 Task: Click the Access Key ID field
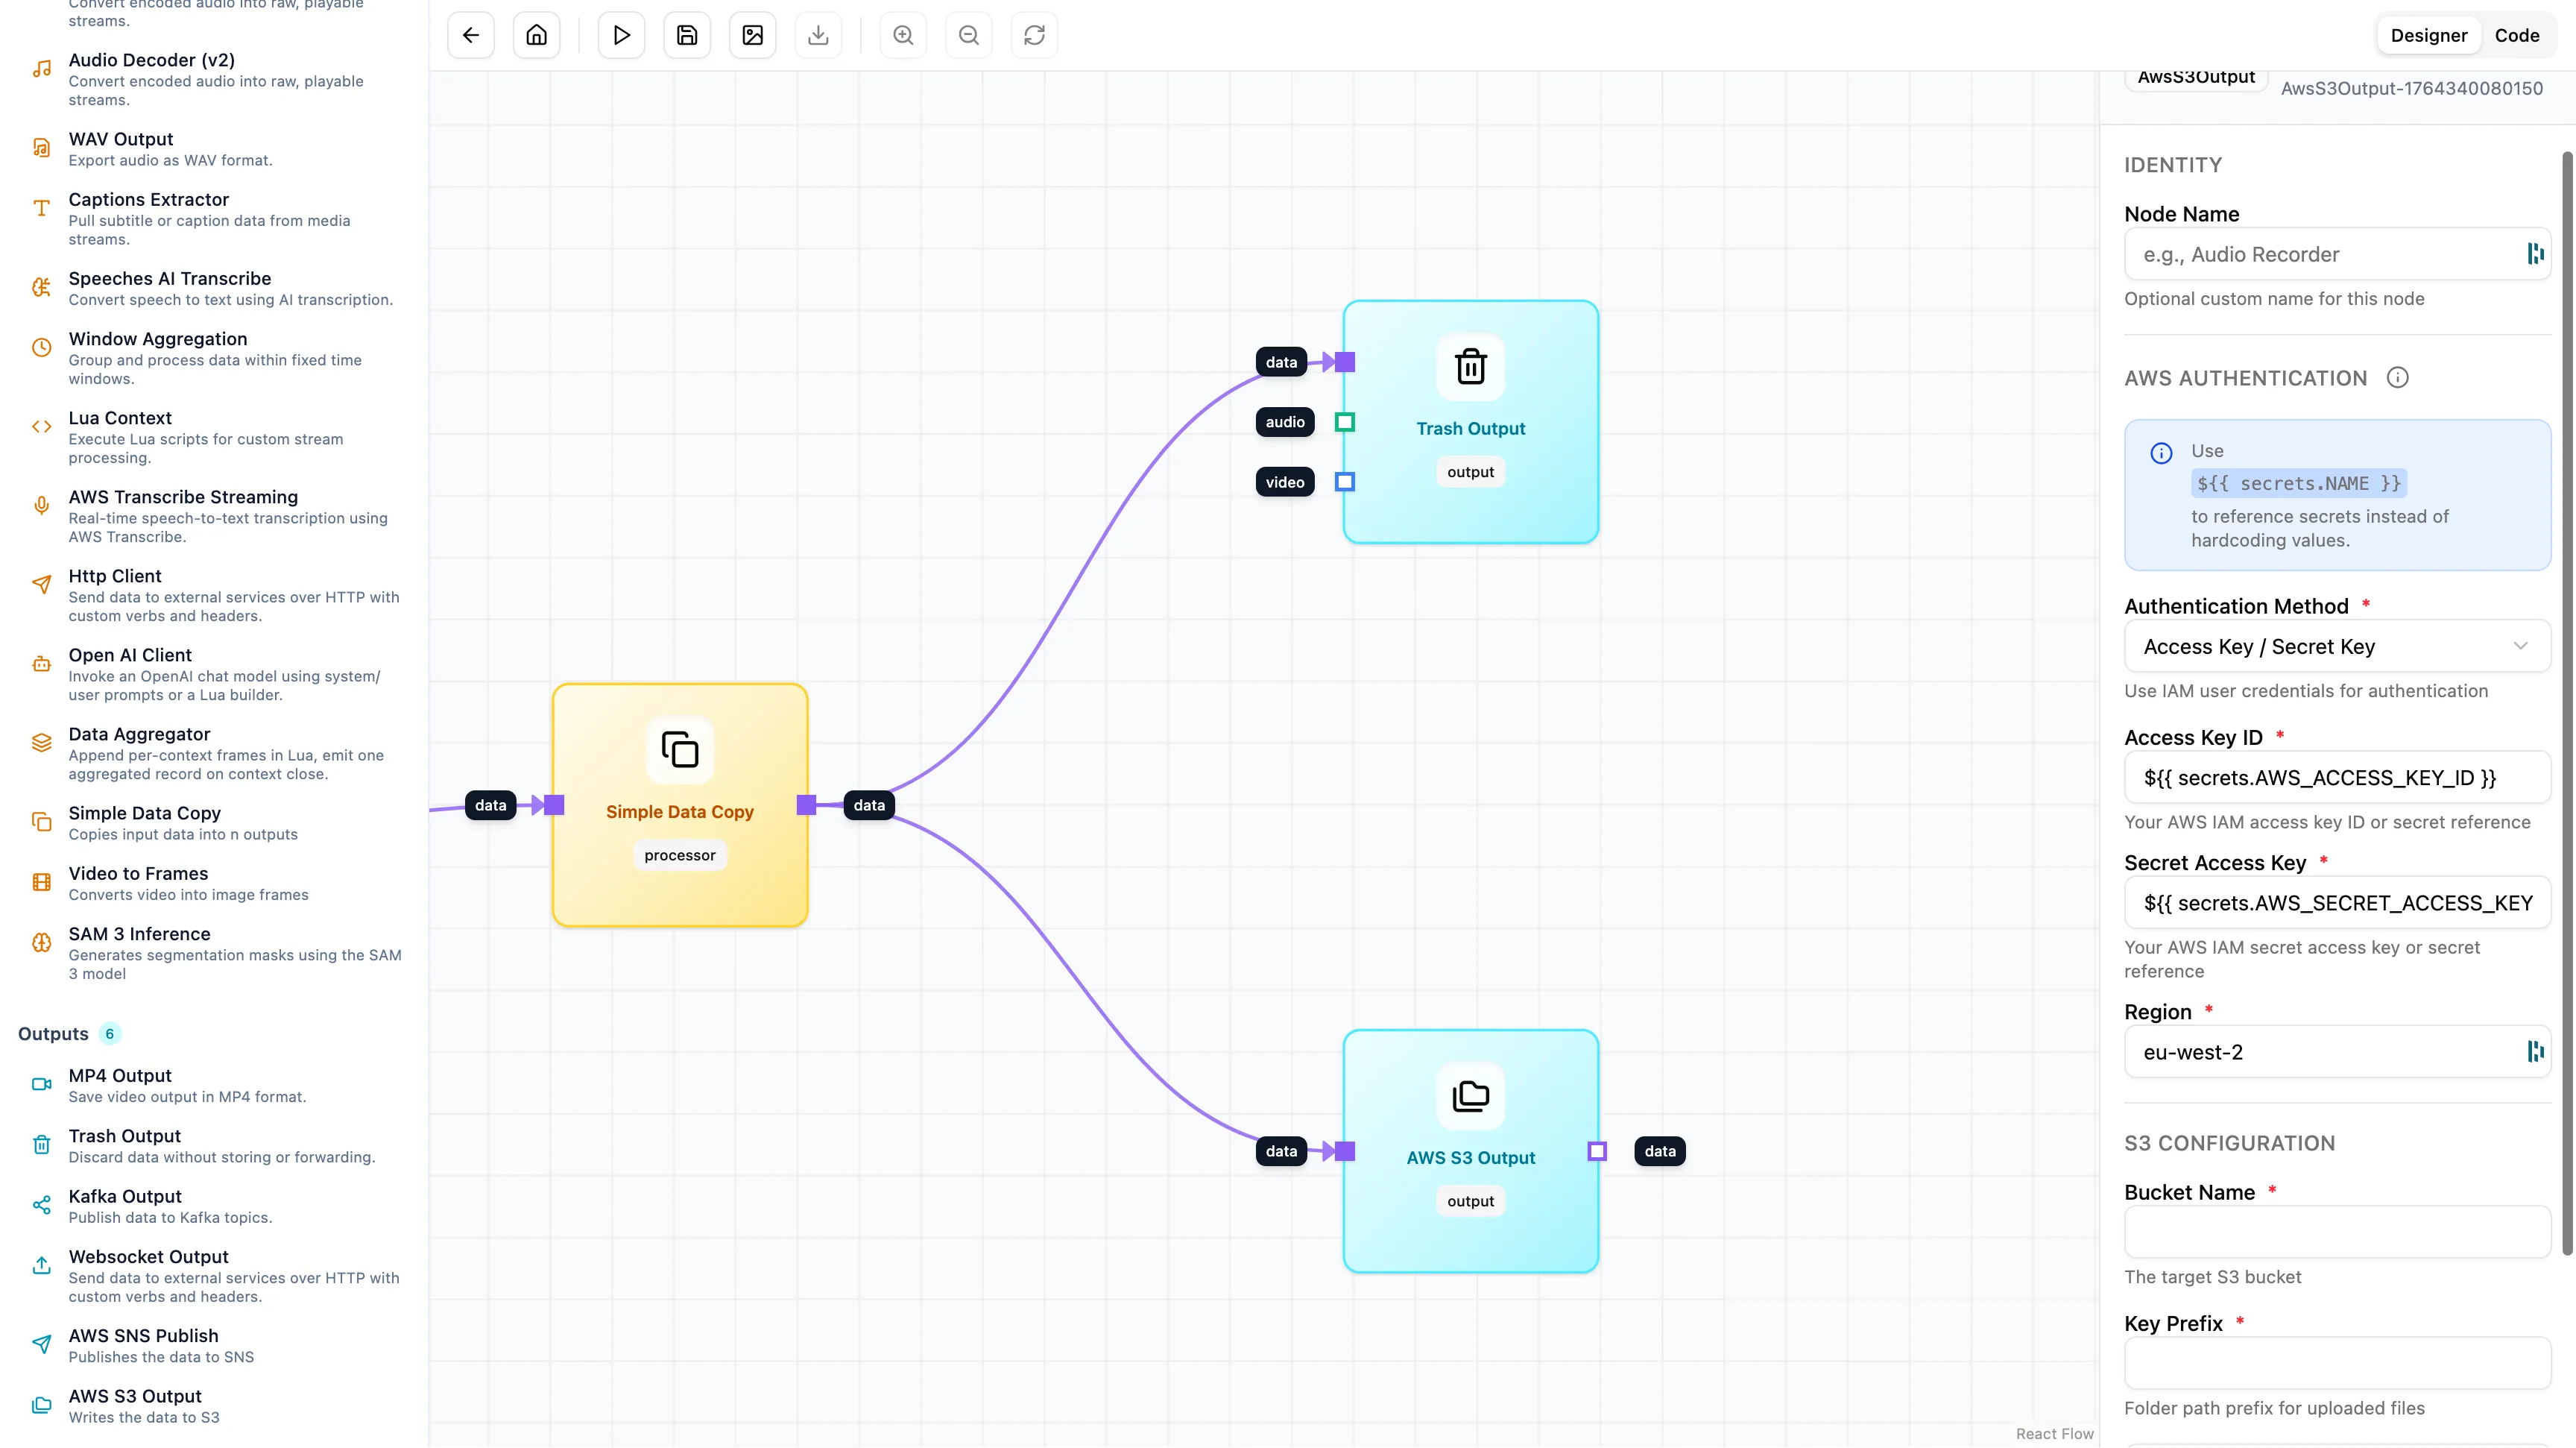(2337, 778)
